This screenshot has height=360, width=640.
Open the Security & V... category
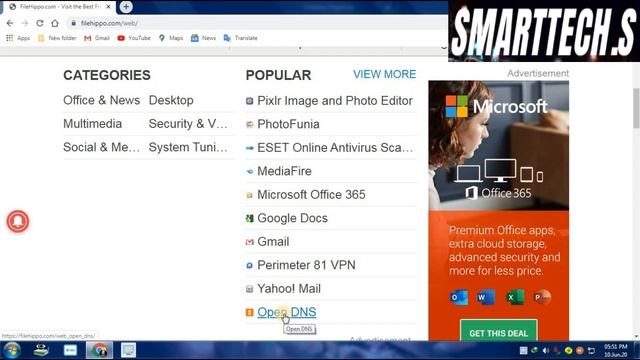[x=188, y=124]
